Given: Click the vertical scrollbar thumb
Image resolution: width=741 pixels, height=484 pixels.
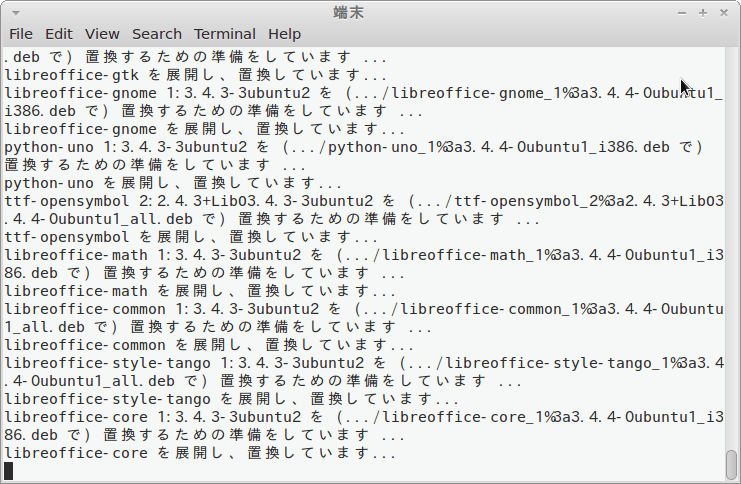Looking at the screenshot, I should pos(732,464).
